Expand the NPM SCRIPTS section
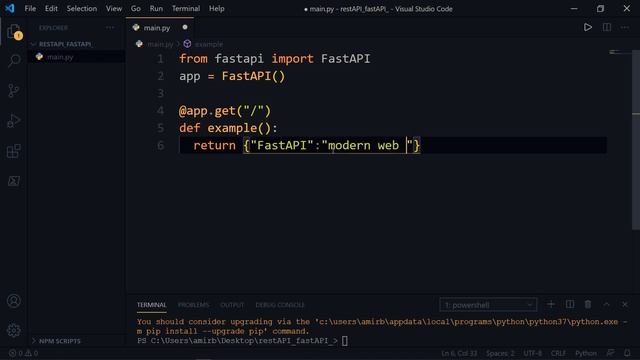This screenshot has height=360, width=640. click(77, 341)
